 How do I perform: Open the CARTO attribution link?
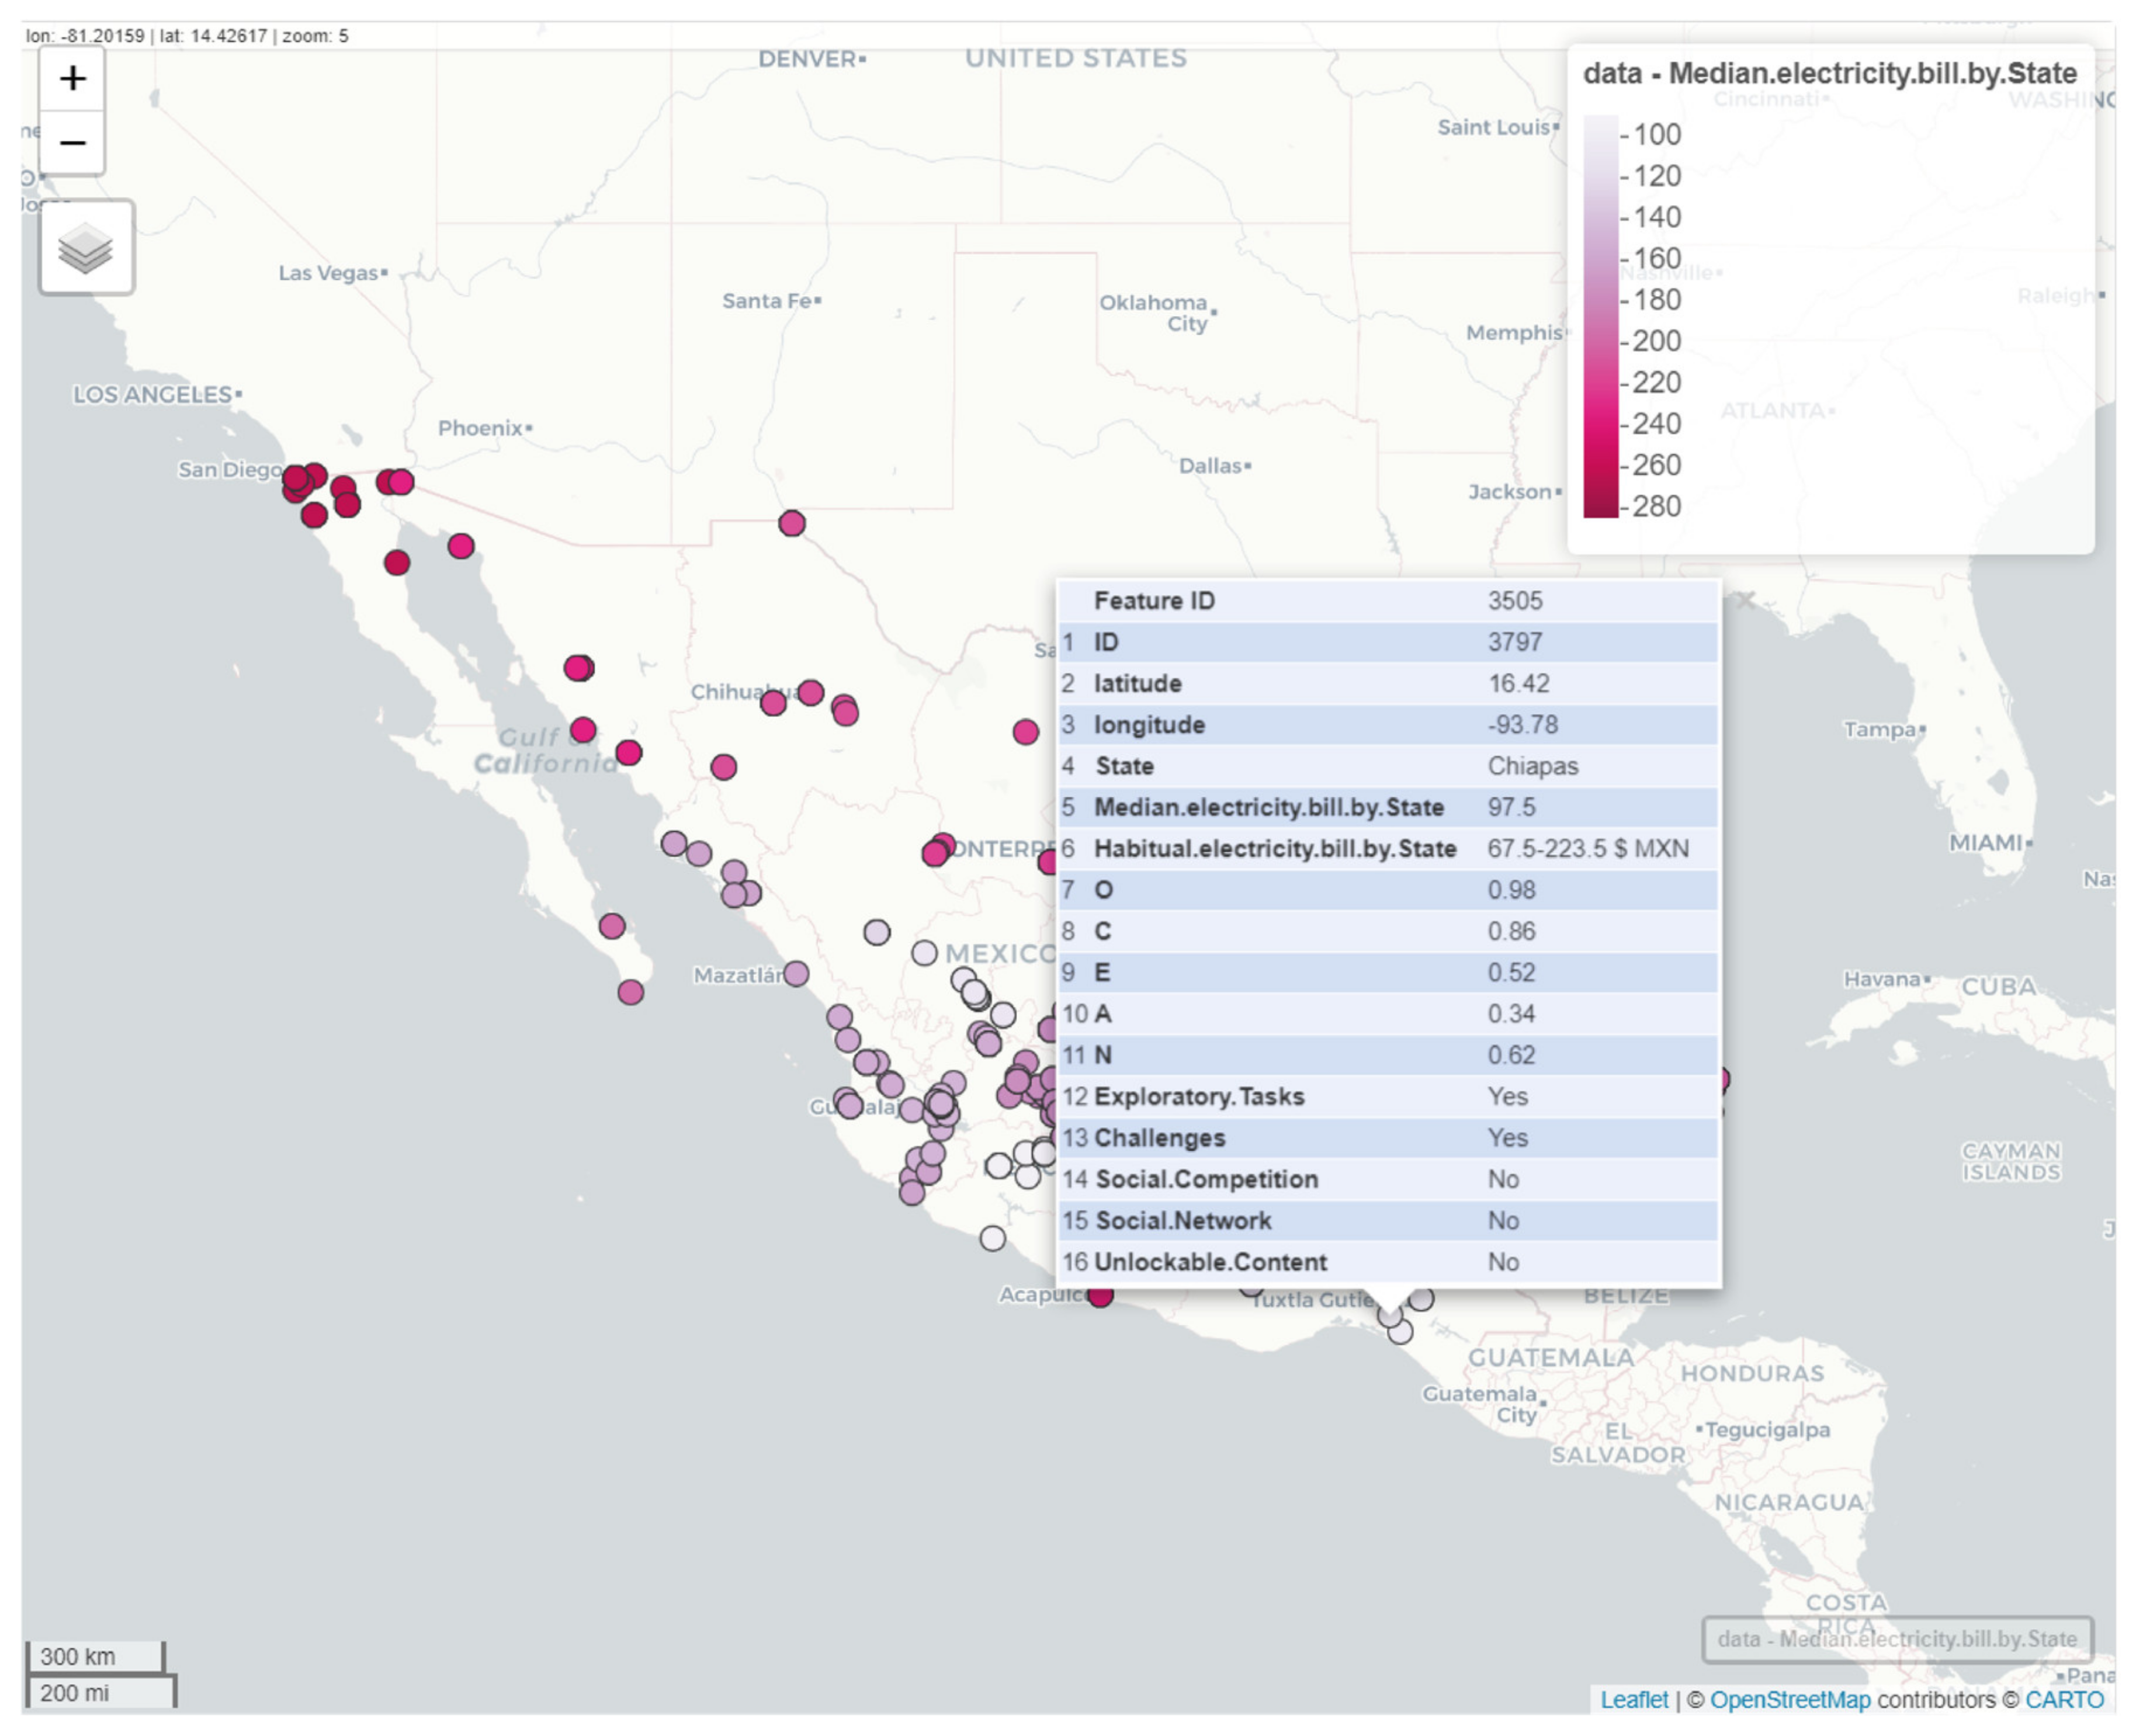[2064, 1700]
